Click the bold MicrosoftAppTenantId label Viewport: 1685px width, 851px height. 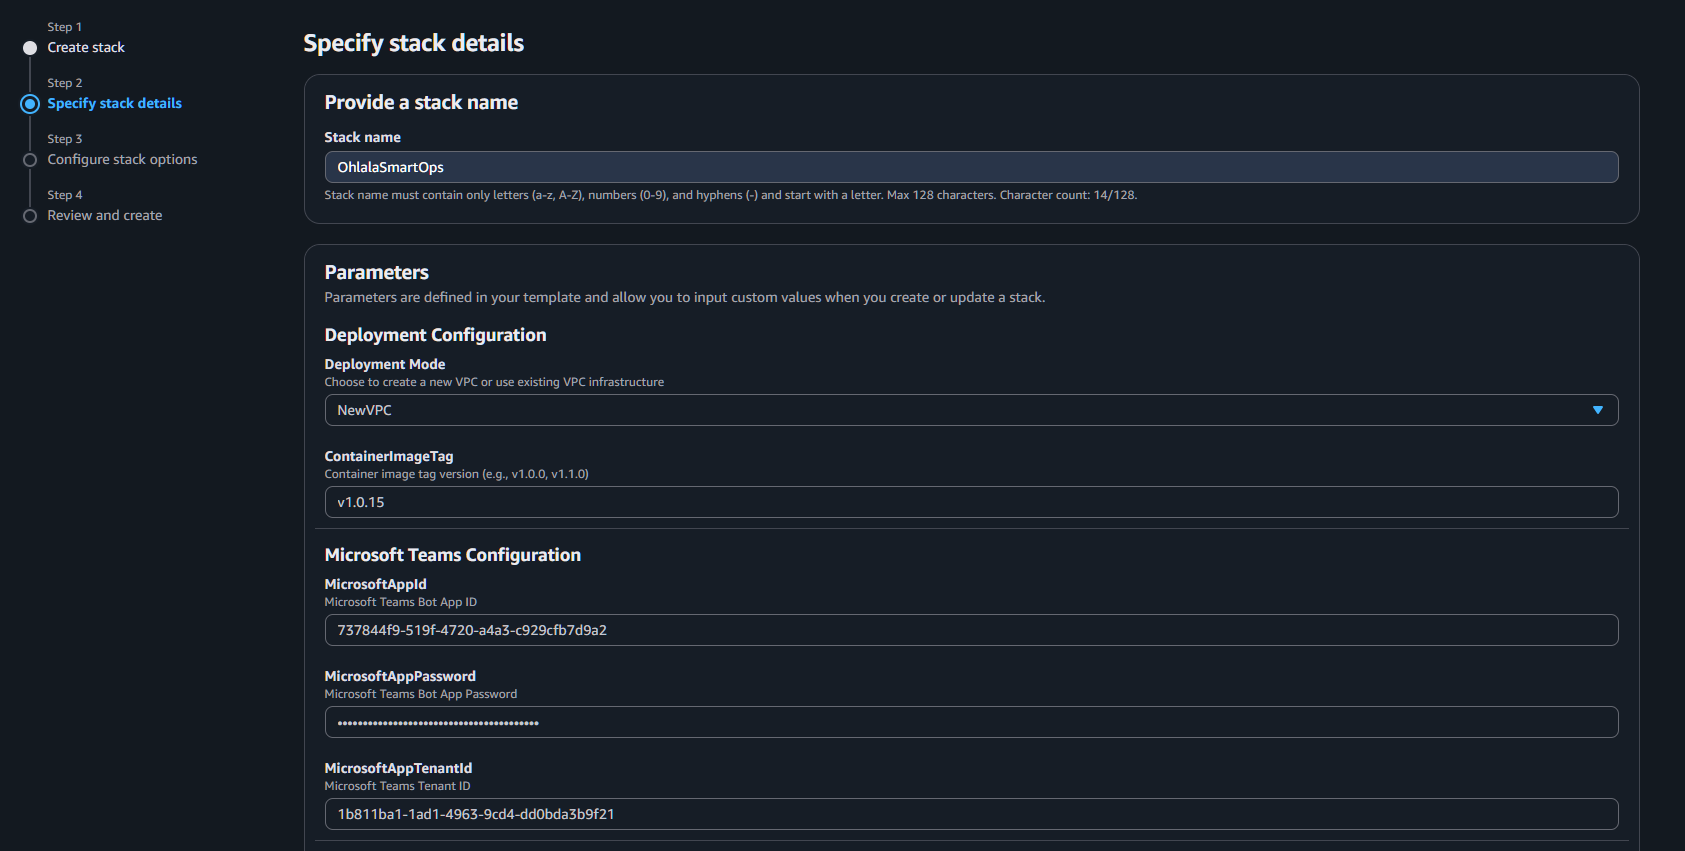(x=398, y=769)
